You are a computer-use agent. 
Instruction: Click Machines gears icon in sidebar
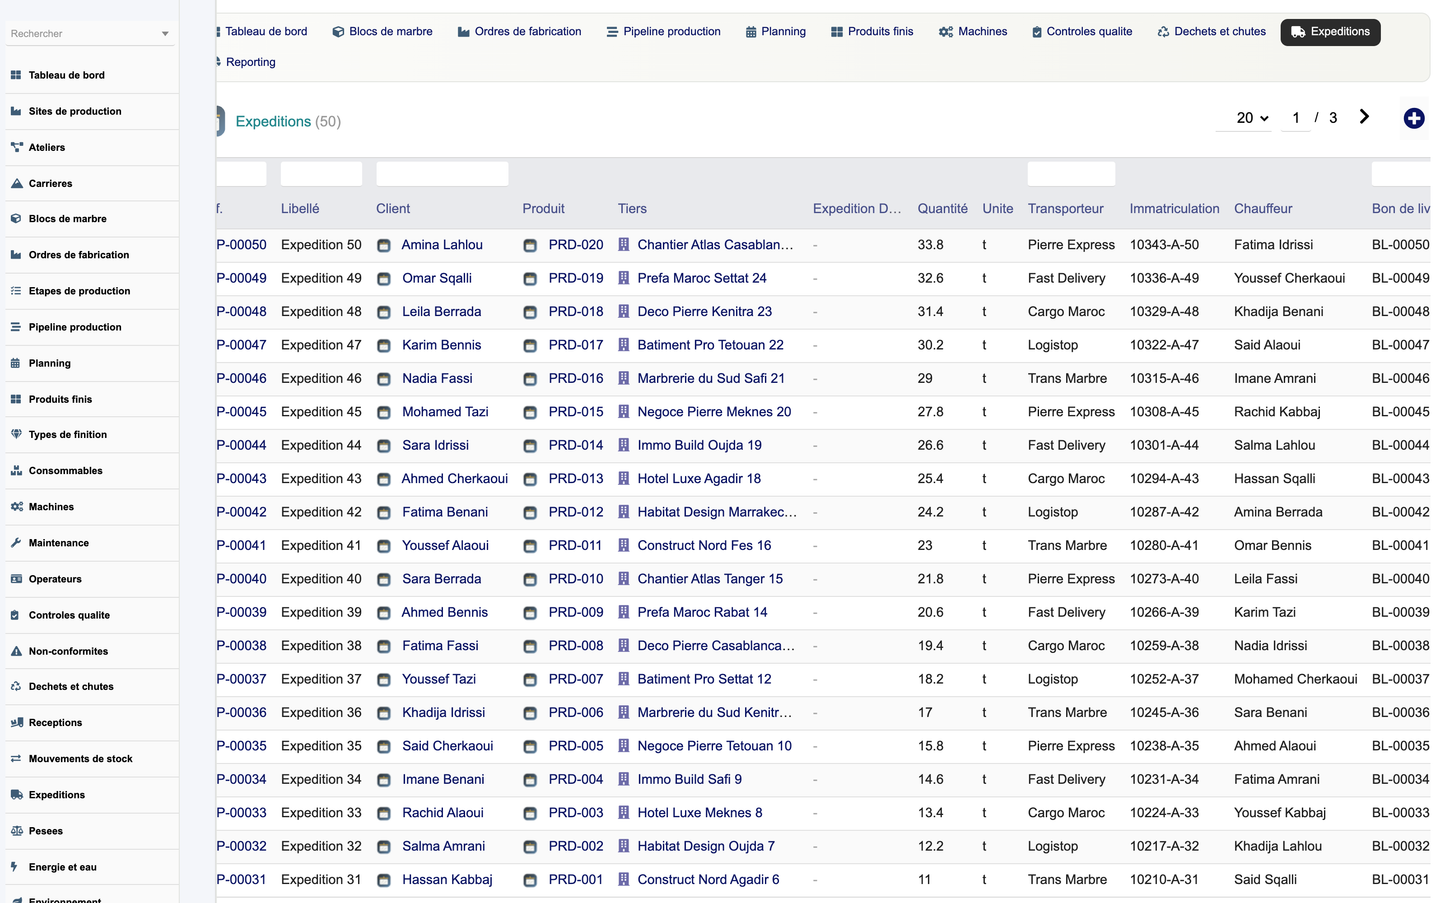(x=16, y=507)
